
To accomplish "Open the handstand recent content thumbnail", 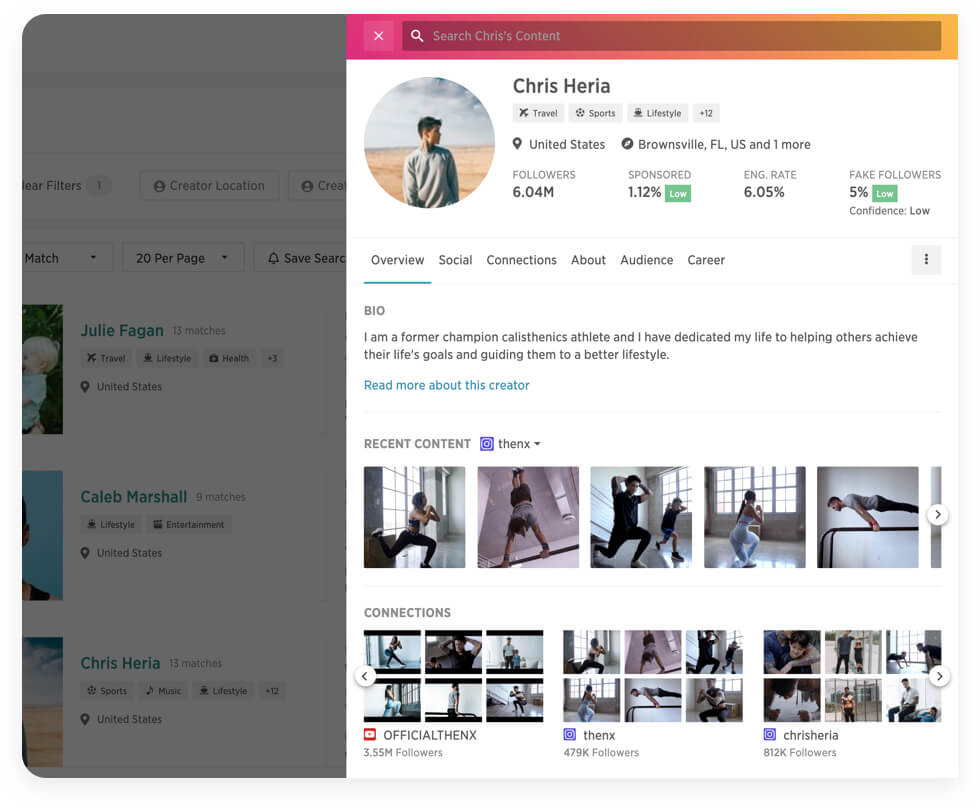I will click(528, 517).
